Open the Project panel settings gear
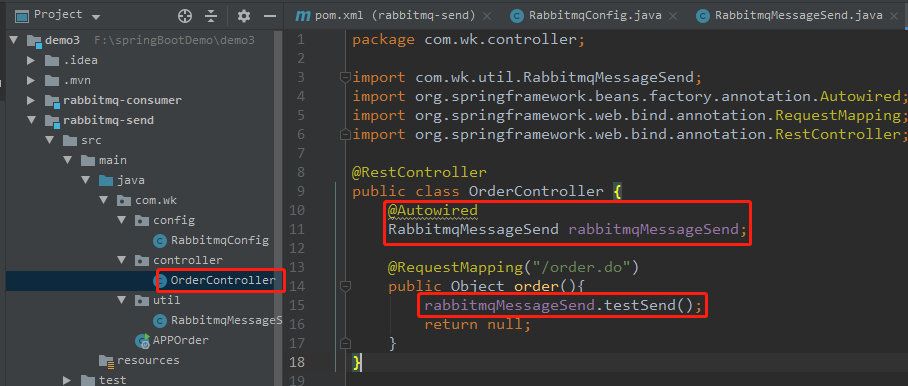Viewport: 908px width, 386px height. pos(244,16)
